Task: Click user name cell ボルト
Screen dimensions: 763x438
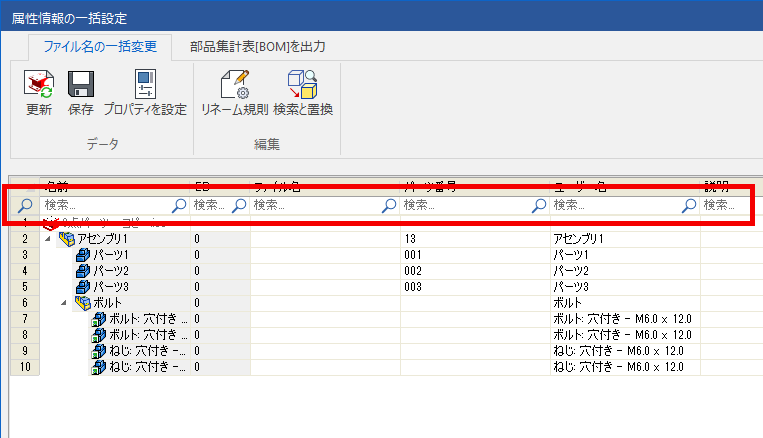Action: click(x=625, y=303)
